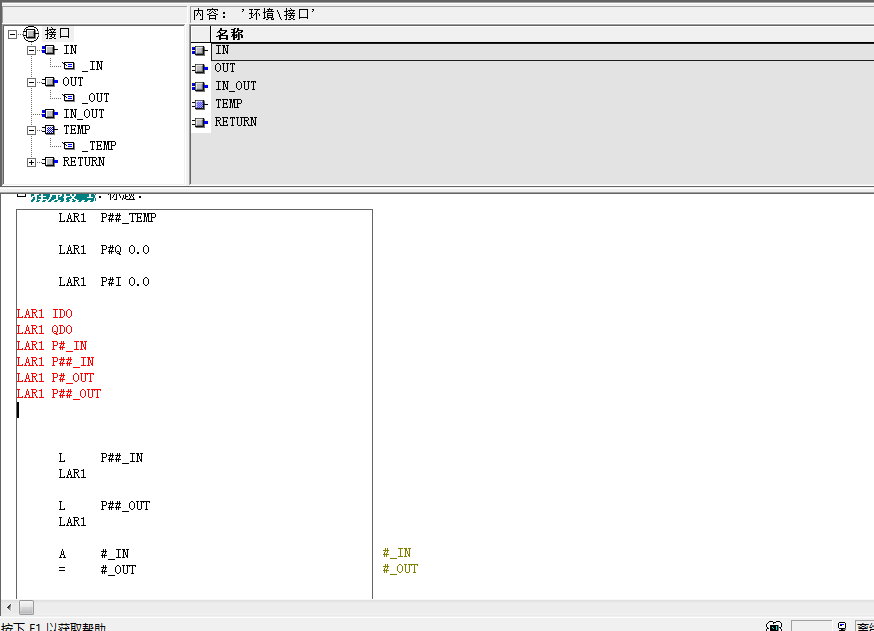Click the horizontal scrollbar left arrow

coord(8,607)
